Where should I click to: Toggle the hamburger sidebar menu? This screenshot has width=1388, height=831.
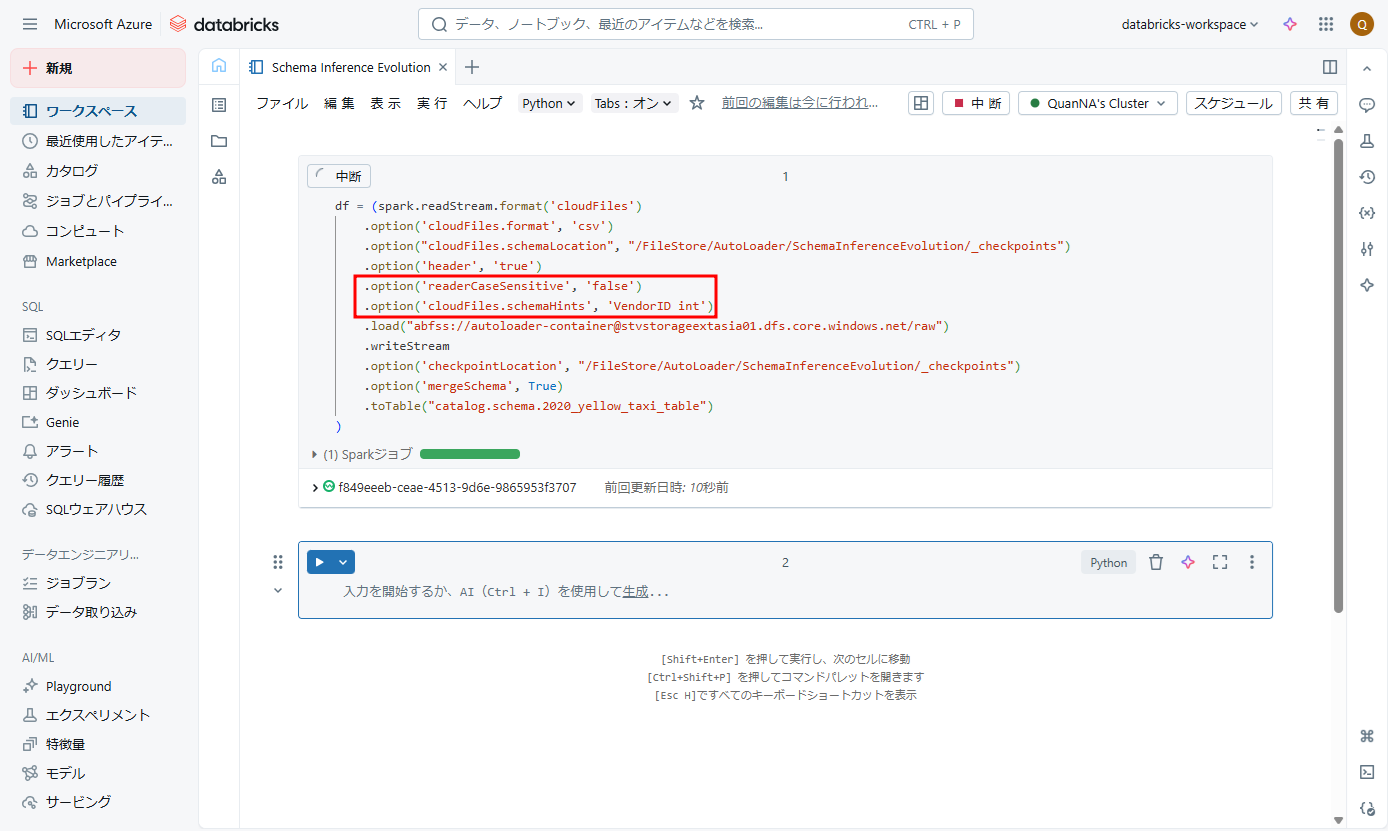[30, 24]
